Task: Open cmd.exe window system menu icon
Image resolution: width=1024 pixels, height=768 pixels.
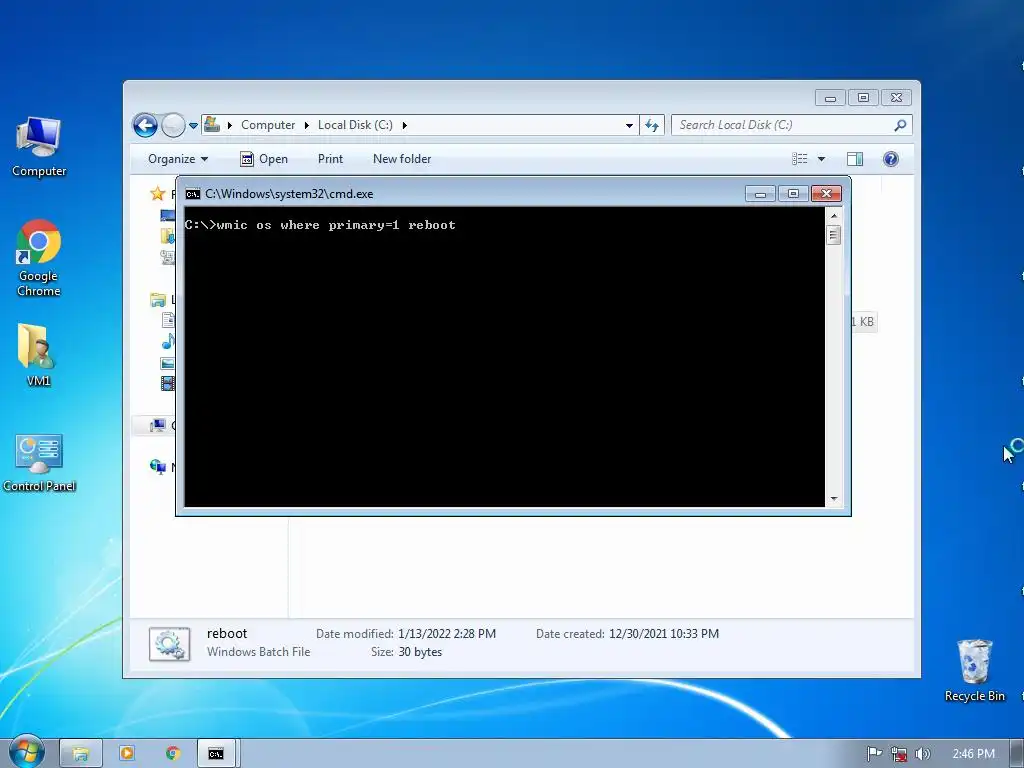Action: (193, 194)
